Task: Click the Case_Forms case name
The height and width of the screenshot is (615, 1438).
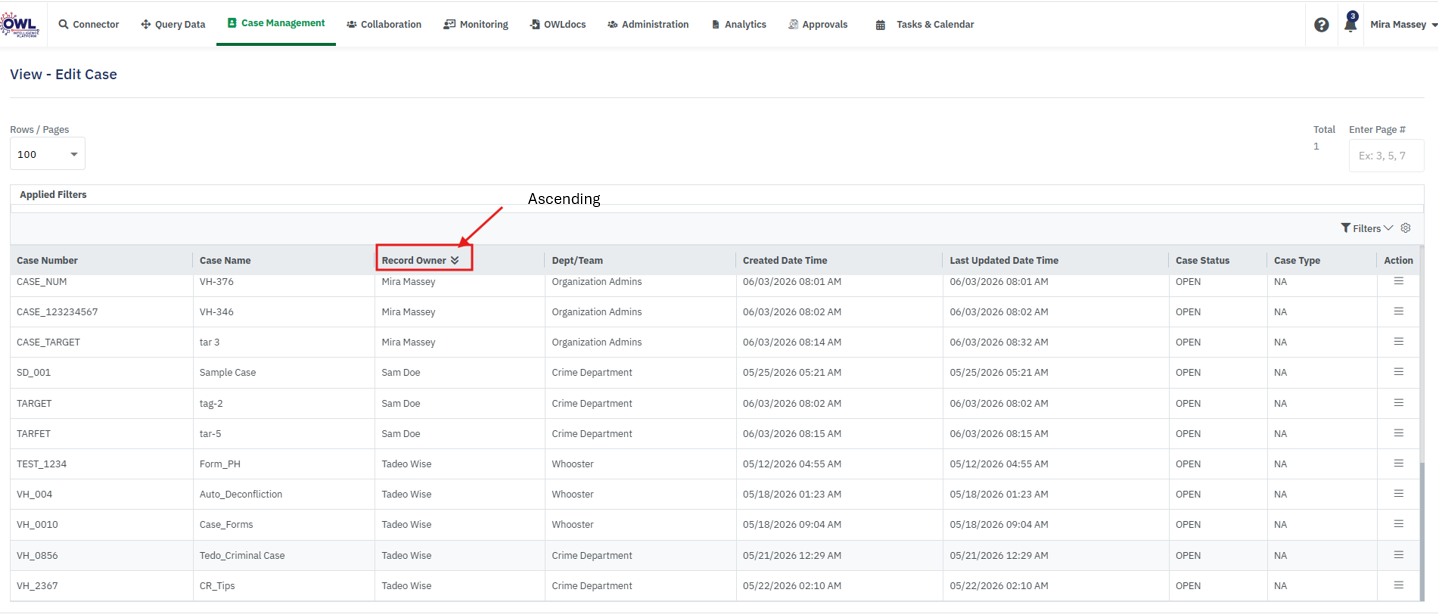Action: click(x=226, y=524)
